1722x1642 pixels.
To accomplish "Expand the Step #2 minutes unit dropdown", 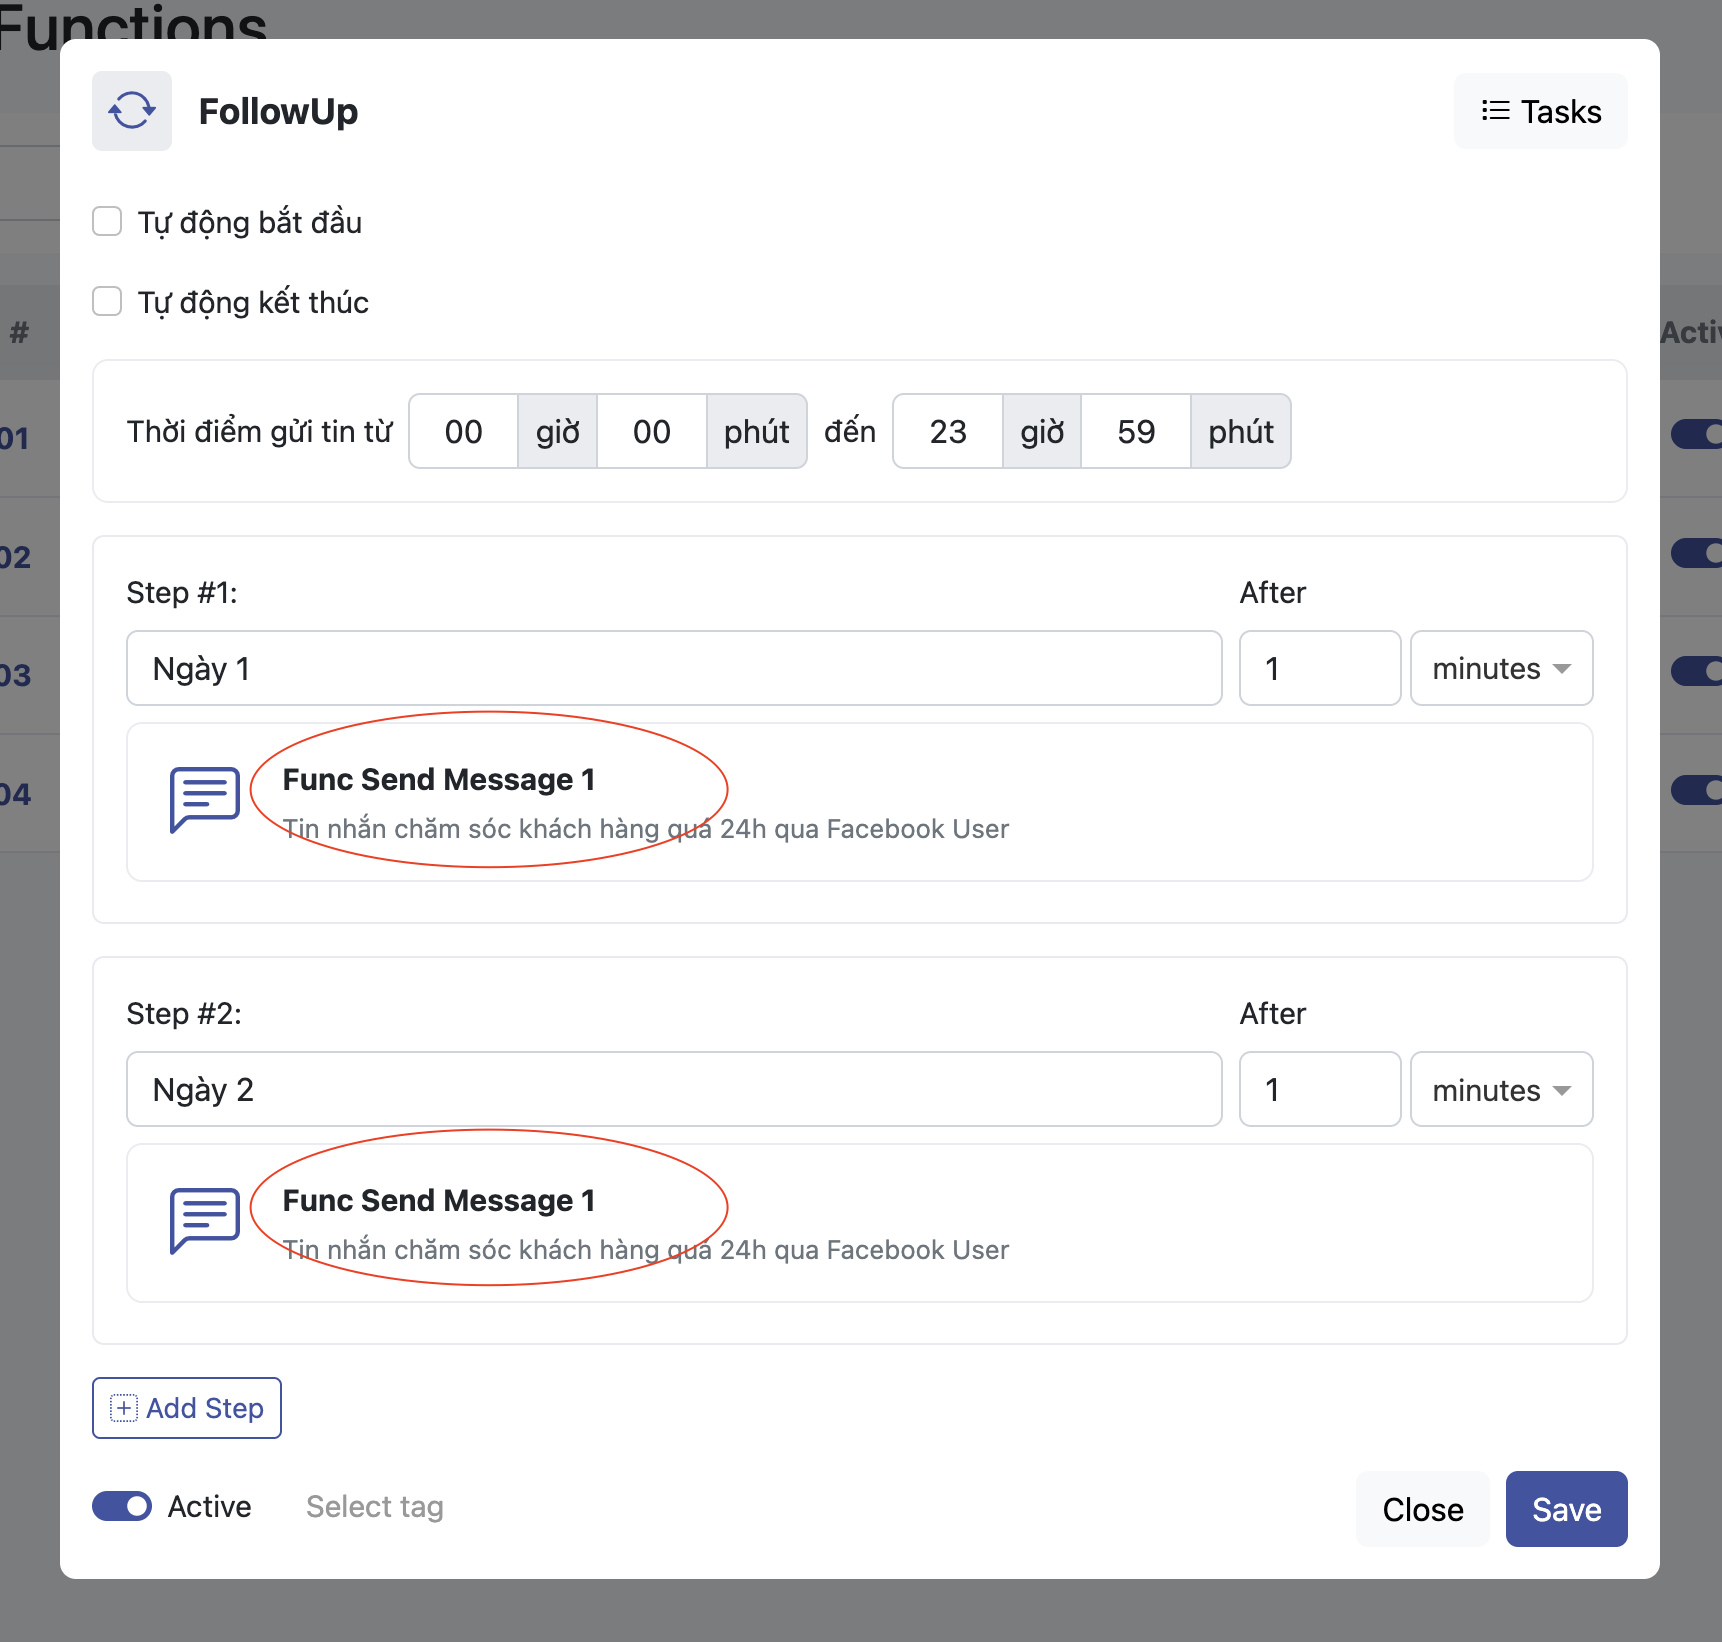I will click(x=1500, y=1089).
